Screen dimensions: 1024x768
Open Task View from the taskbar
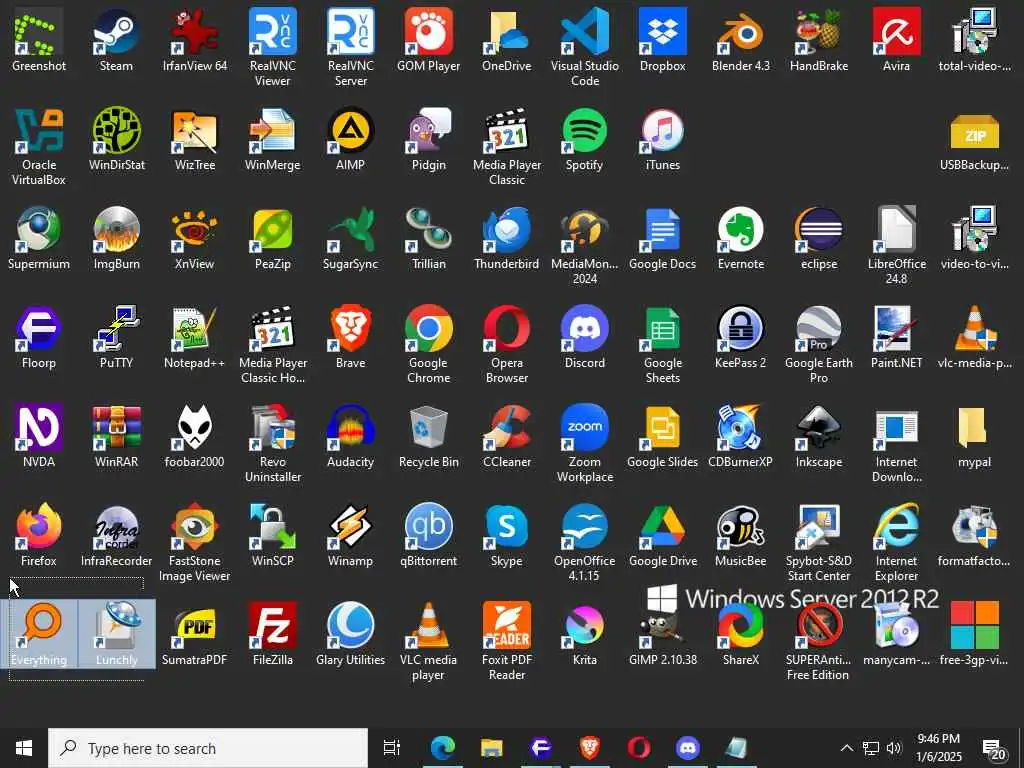pyautogui.click(x=392, y=748)
